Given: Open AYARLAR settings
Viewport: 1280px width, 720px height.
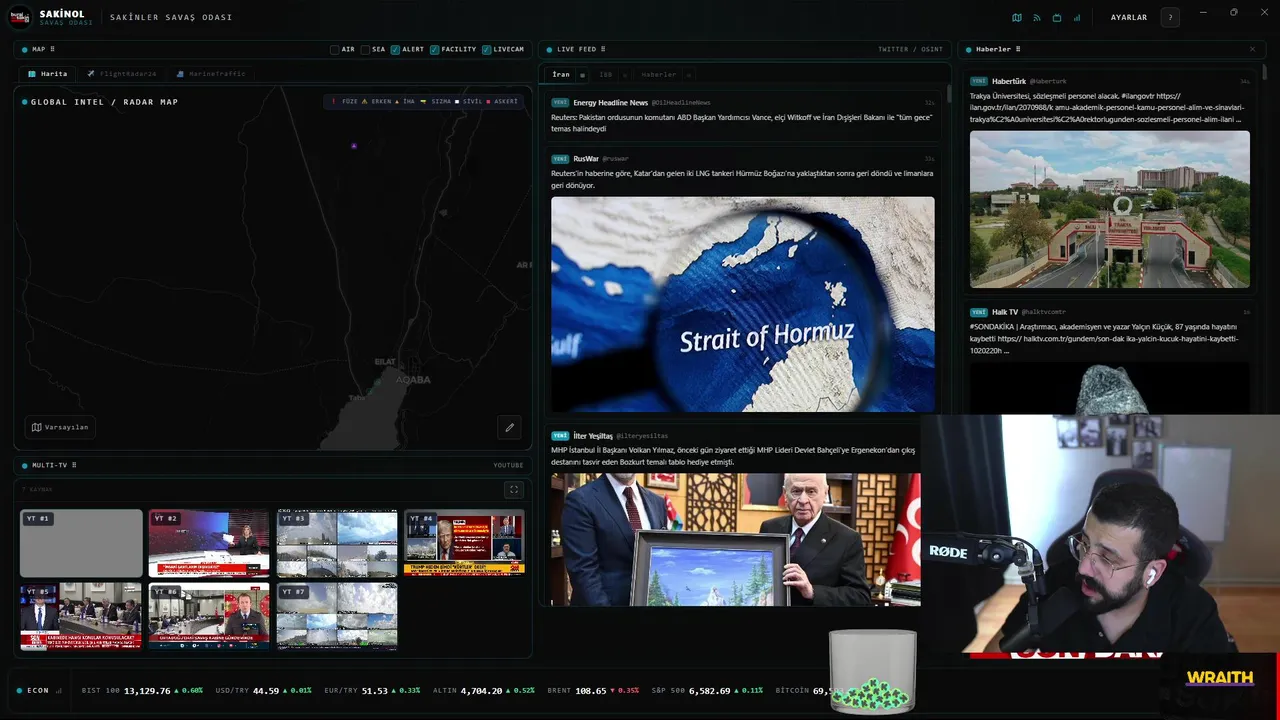Looking at the screenshot, I should coord(1129,18).
